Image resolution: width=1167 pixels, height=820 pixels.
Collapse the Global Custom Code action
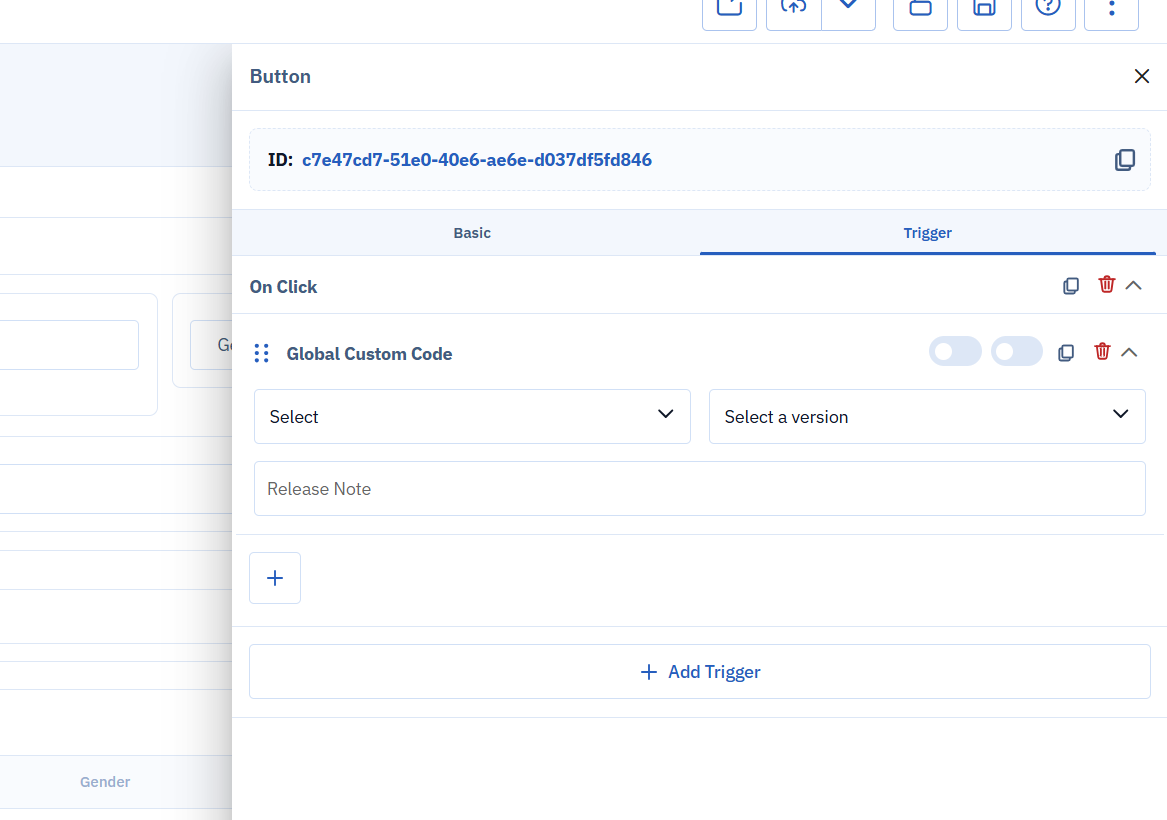tap(1129, 353)
